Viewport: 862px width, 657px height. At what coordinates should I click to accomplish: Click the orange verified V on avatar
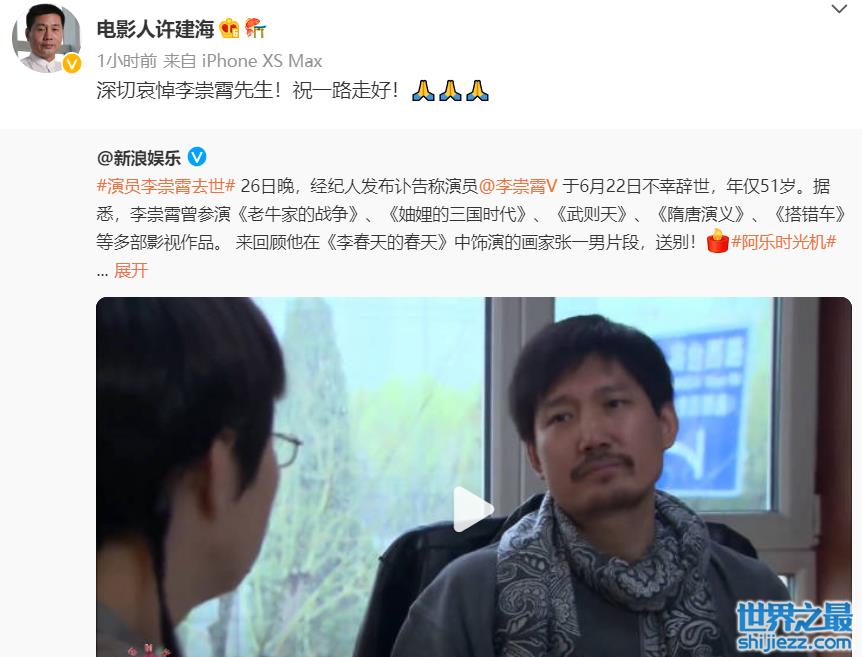71,64
